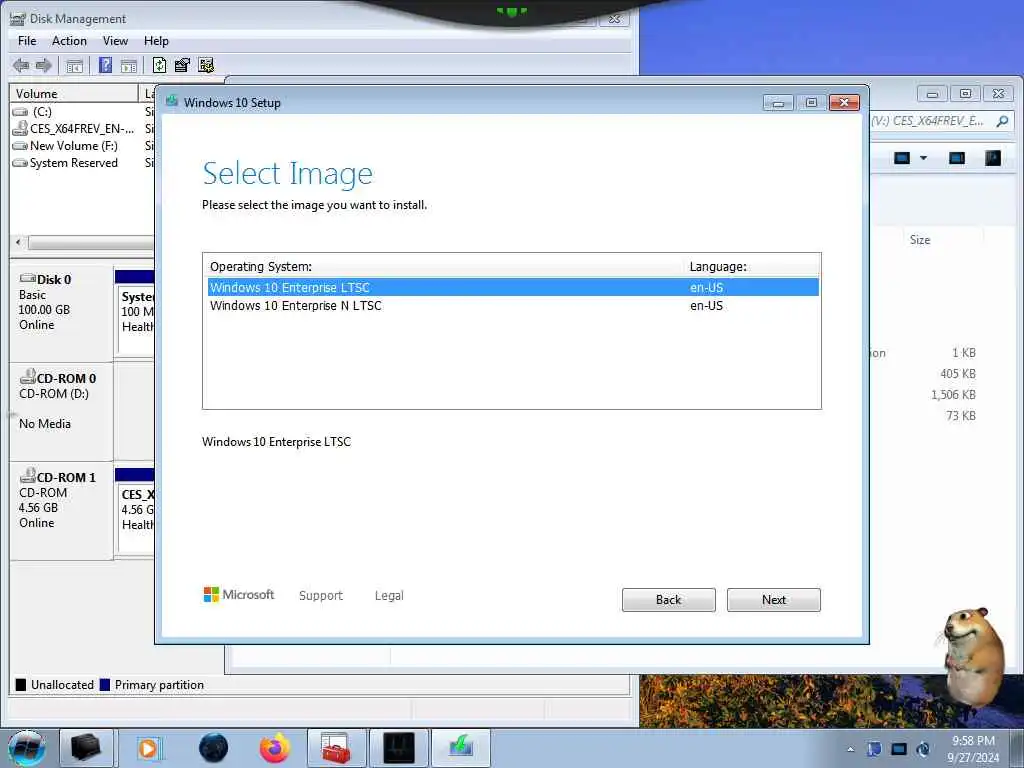Maximize the Explorer window behind Setup
Screen dimensions: 1024x768
click(965, 93)
